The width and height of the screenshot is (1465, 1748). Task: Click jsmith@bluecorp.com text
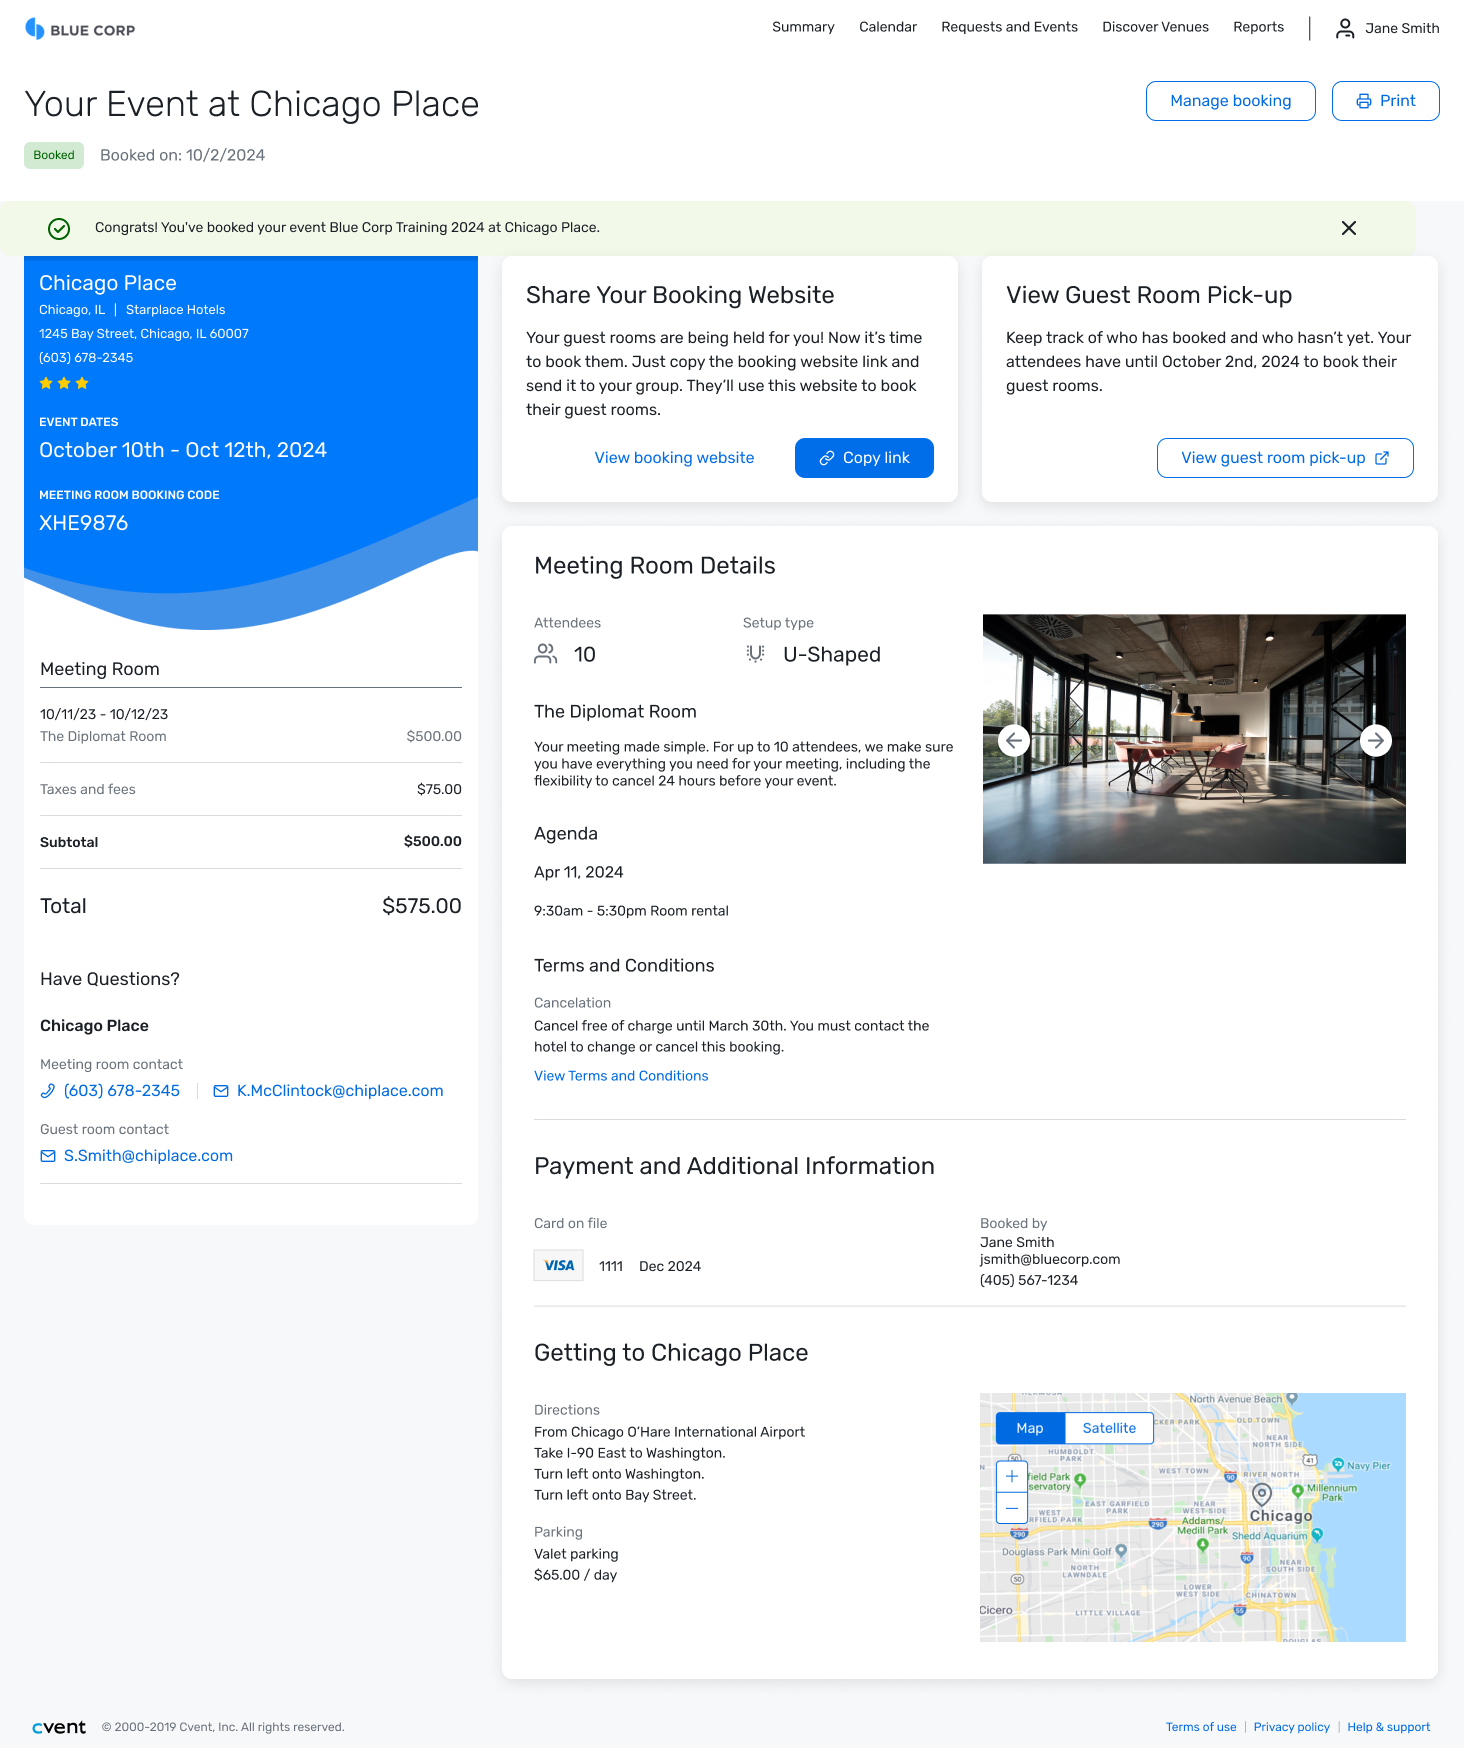click(1050, 1260)
